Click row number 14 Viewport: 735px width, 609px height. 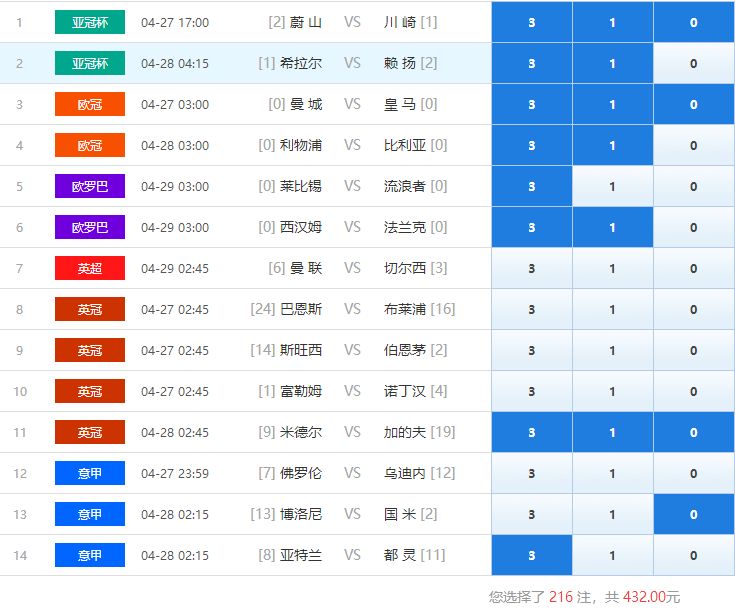20,556
